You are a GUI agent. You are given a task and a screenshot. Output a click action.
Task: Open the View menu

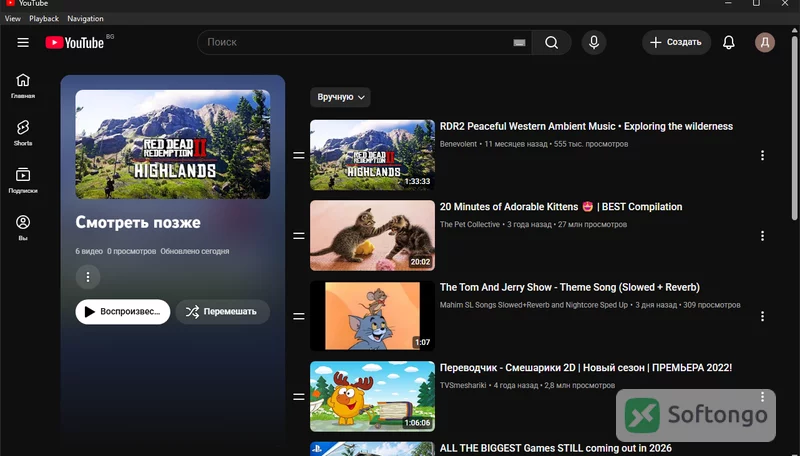pos(13,18)
